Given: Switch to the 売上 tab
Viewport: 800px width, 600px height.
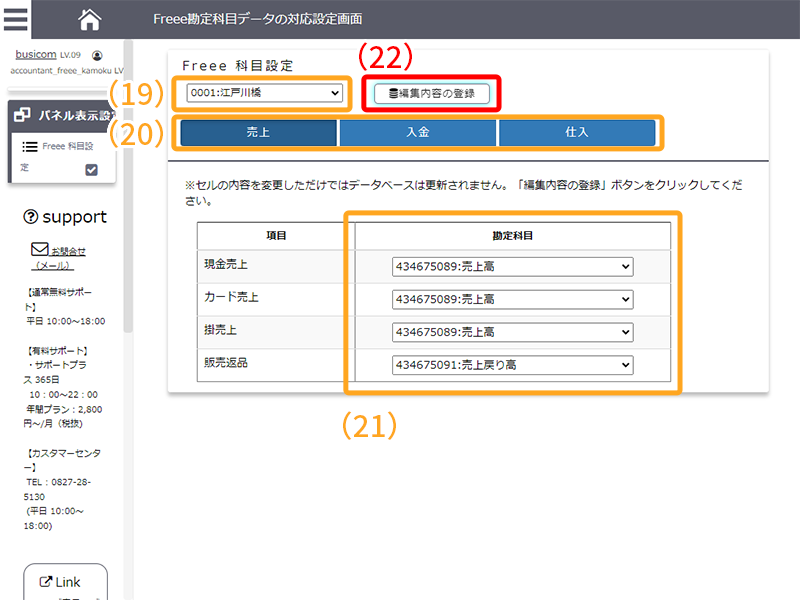Looking at the screenshot, I should point(258,132).
